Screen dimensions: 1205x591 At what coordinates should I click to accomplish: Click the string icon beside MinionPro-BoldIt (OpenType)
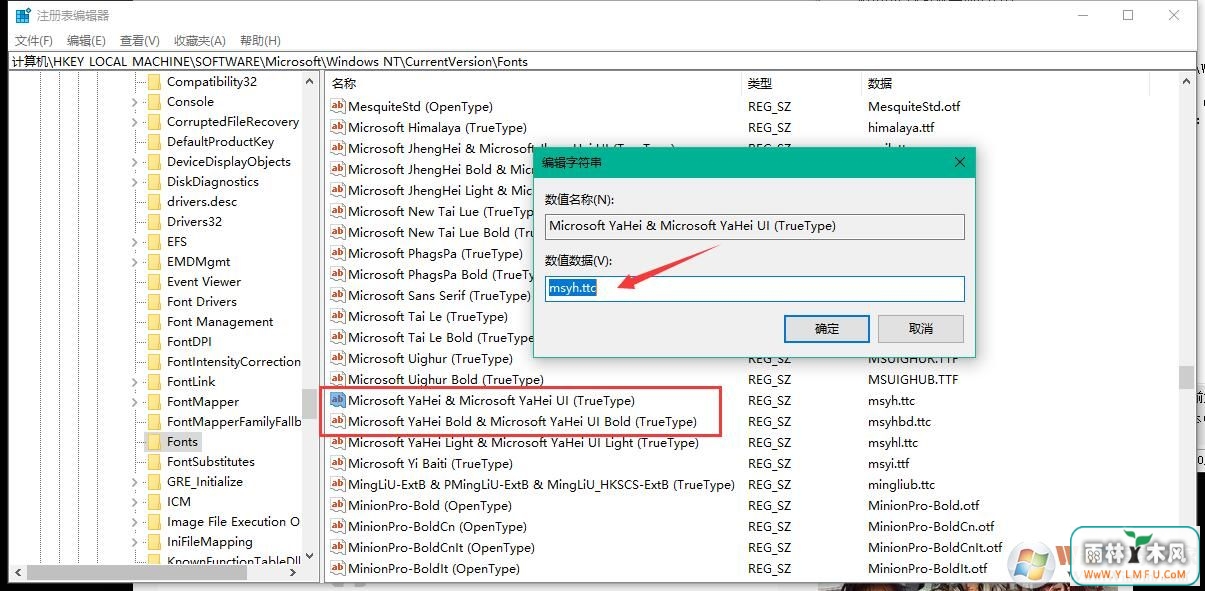click(x=338, y=569)
